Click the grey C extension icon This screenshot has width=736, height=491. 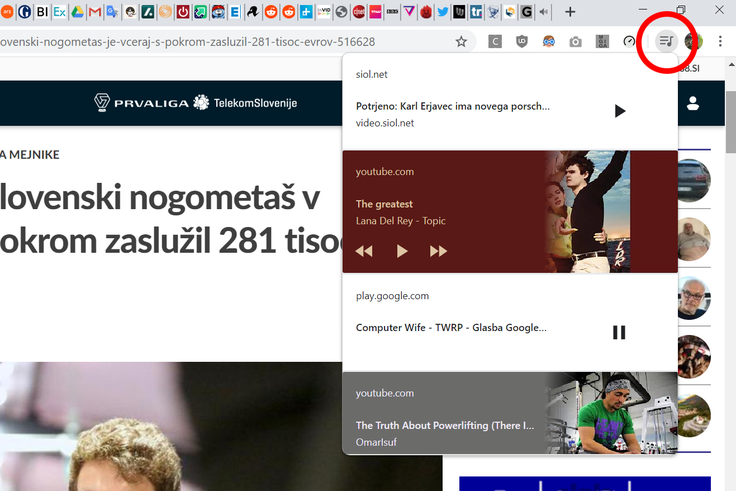495,42
